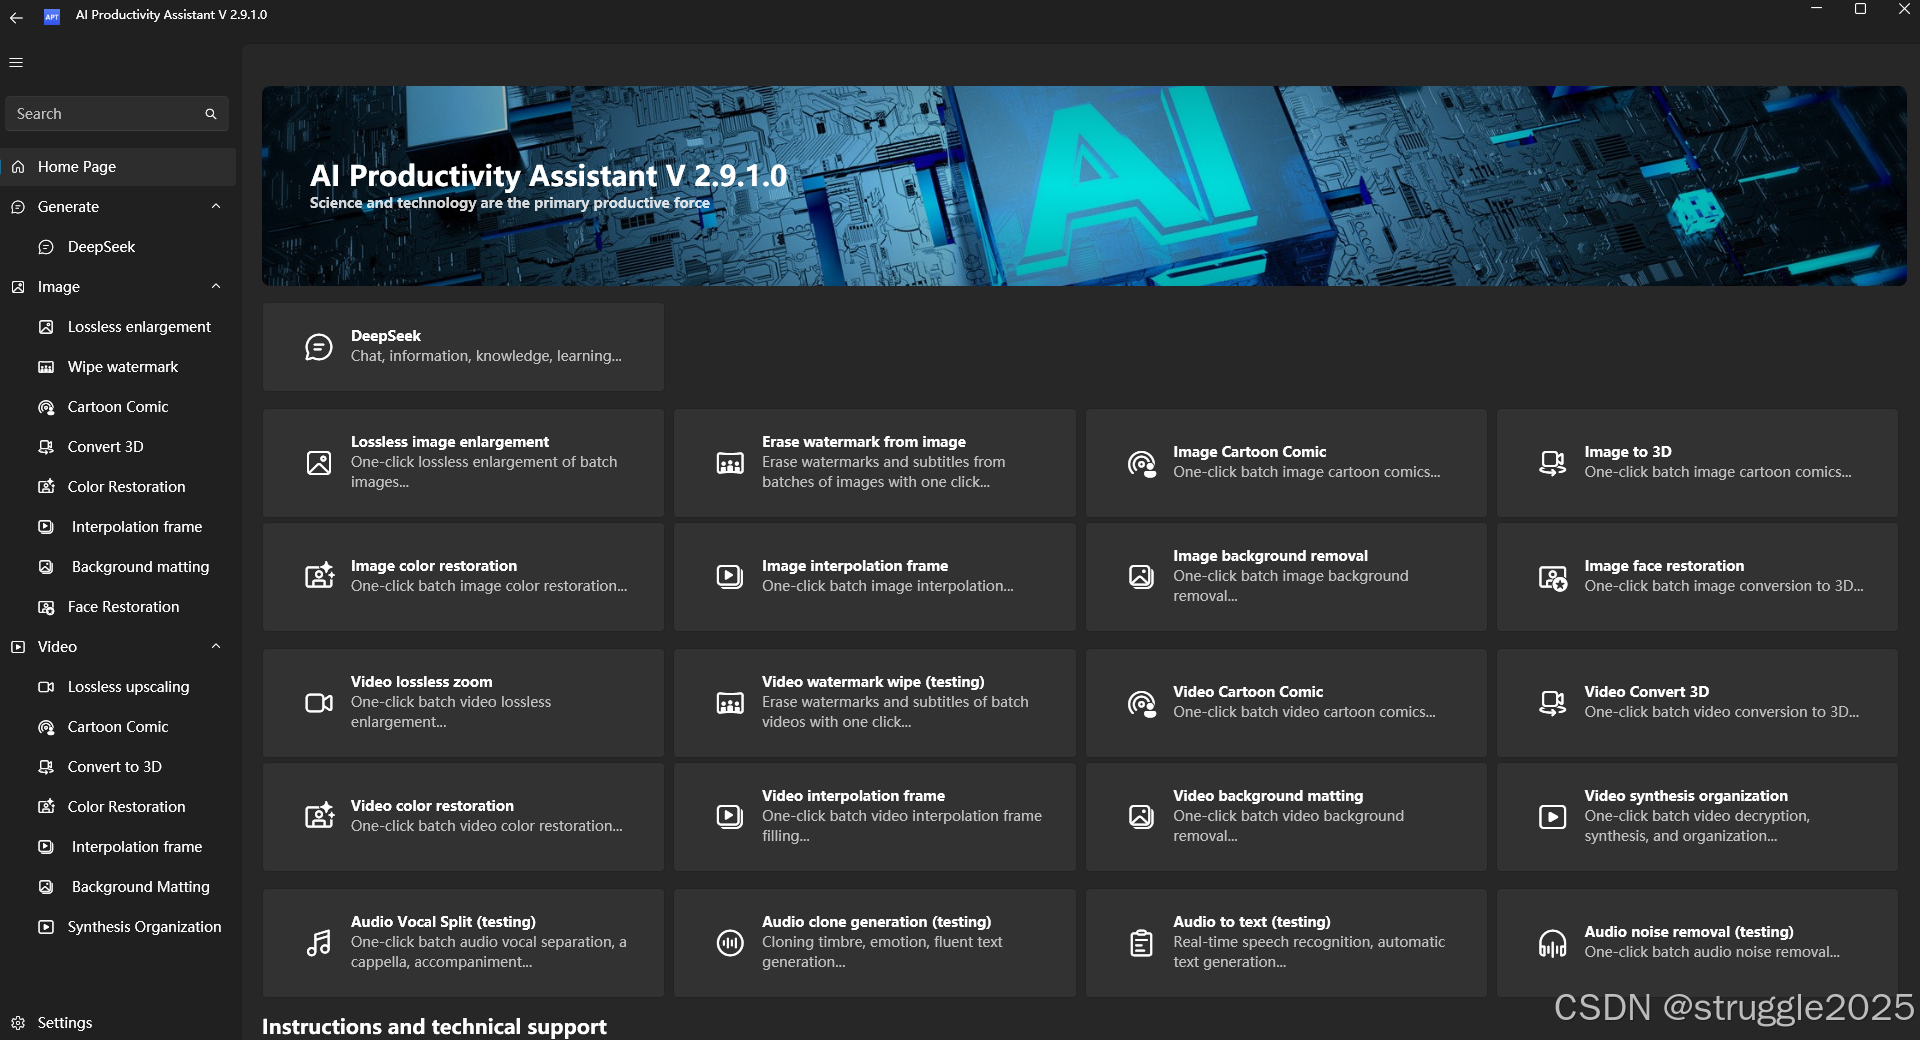1920x1040 pixels.
Task: Open Image color restoration card
Action: click(x=463, y=577)
